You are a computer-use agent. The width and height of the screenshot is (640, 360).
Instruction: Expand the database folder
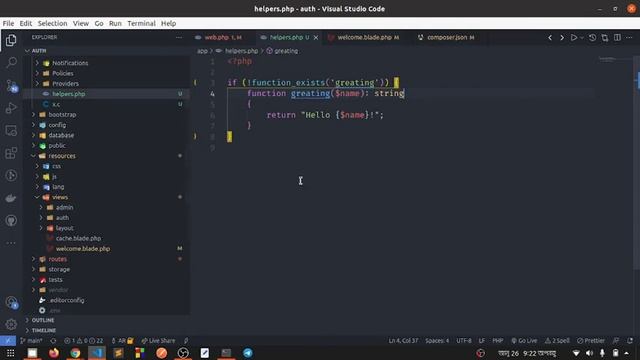pyautogui.click(x=61, y=135)
